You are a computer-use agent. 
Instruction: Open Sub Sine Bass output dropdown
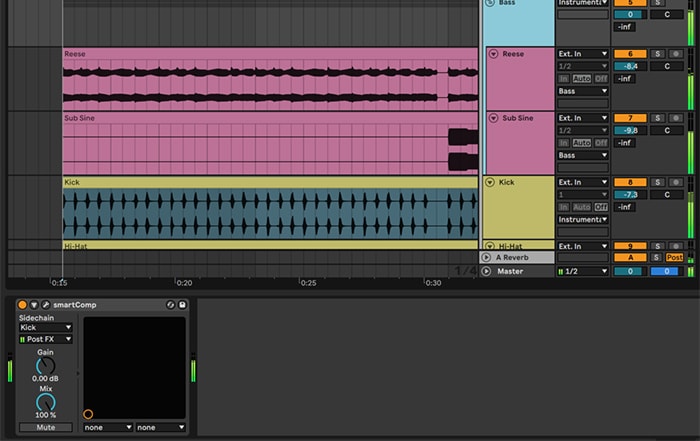[x=583, y=156]
